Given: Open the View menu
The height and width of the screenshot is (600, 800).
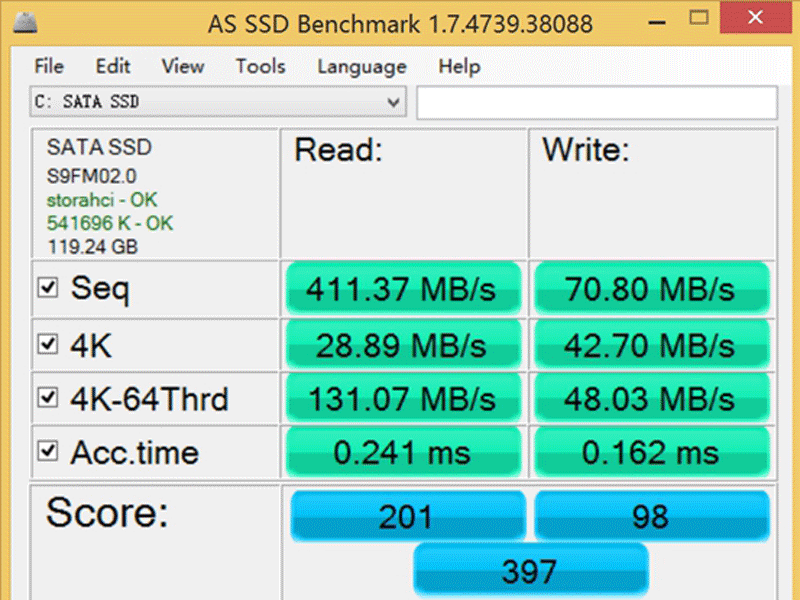Looking at the screenshot, I should click(x=183, y=66).
